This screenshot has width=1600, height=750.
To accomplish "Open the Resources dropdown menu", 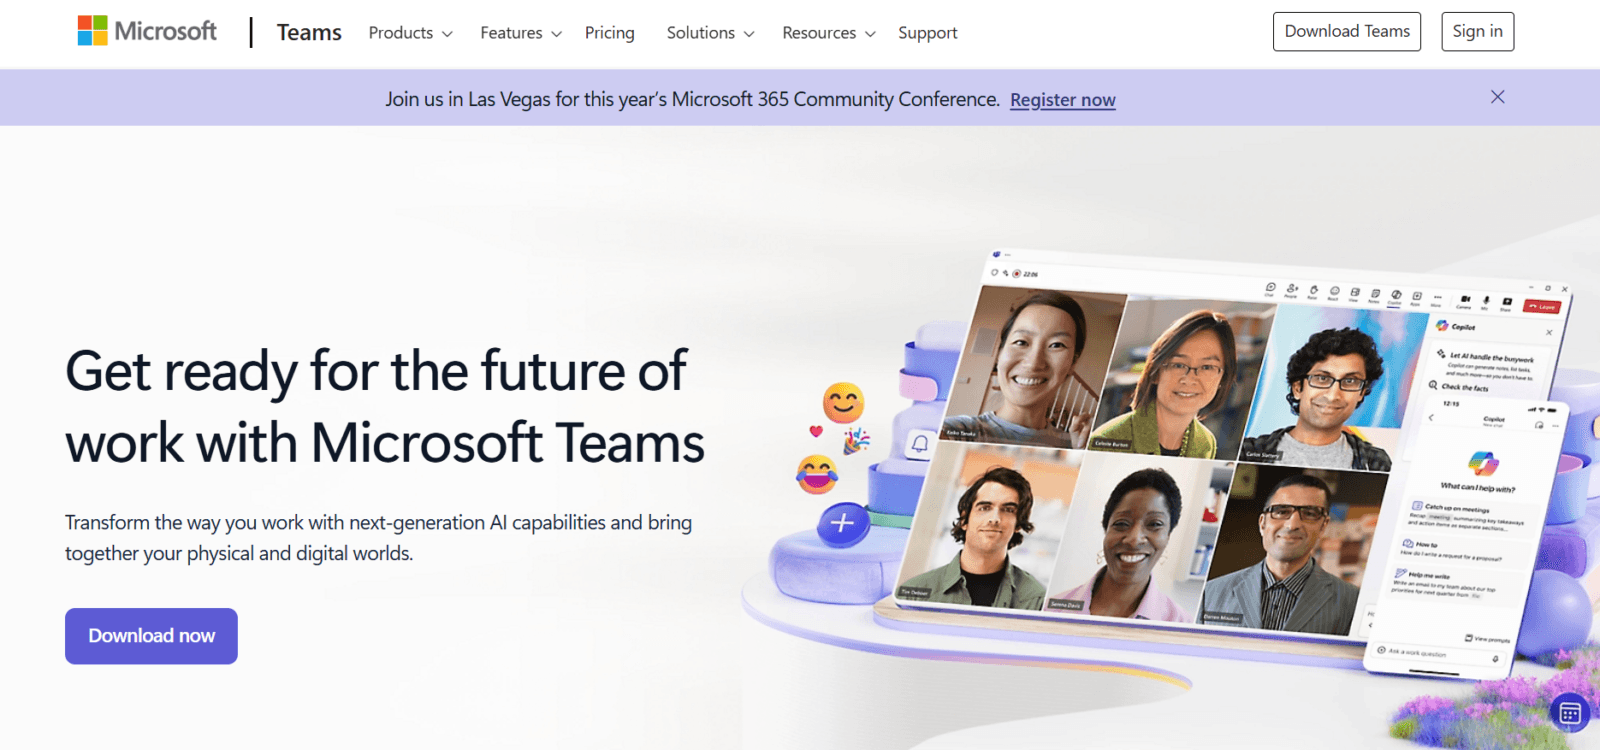I will [x=829, y=33].
